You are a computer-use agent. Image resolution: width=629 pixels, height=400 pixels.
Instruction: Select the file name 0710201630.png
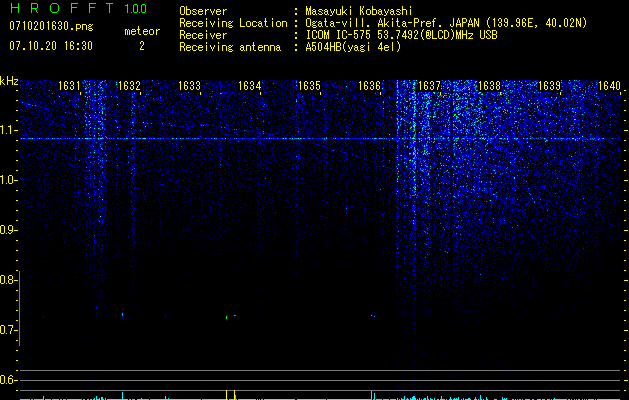(51, 27)
